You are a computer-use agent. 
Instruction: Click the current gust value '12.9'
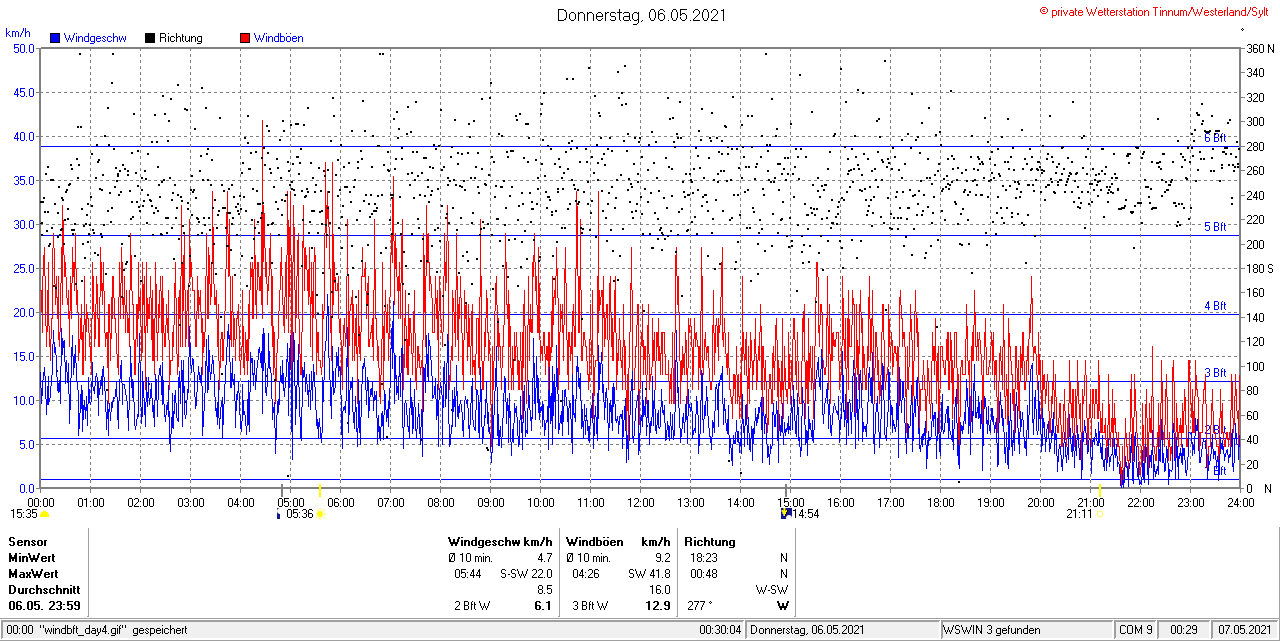pos(658,606)
